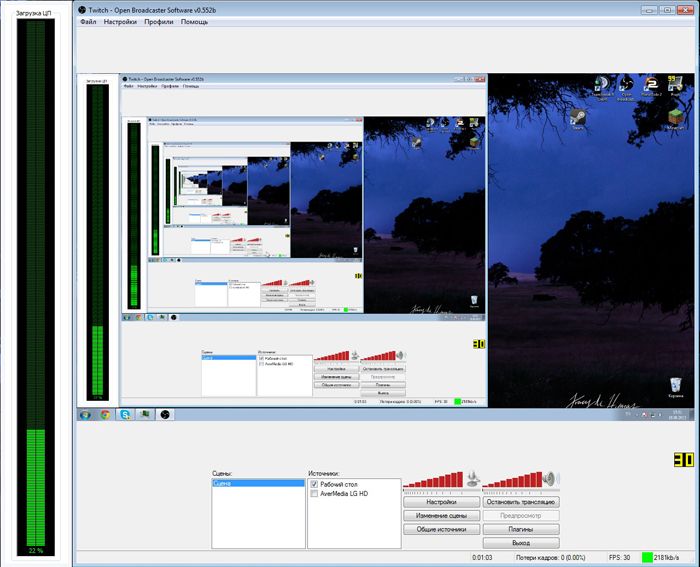
Task: Open the Помощь menu
Action: coord(194,21)
